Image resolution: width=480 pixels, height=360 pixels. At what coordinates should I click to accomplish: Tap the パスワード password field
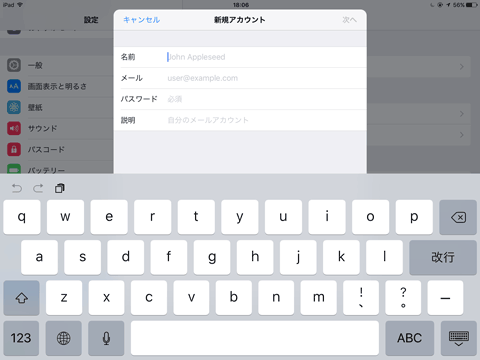point(240,99)
